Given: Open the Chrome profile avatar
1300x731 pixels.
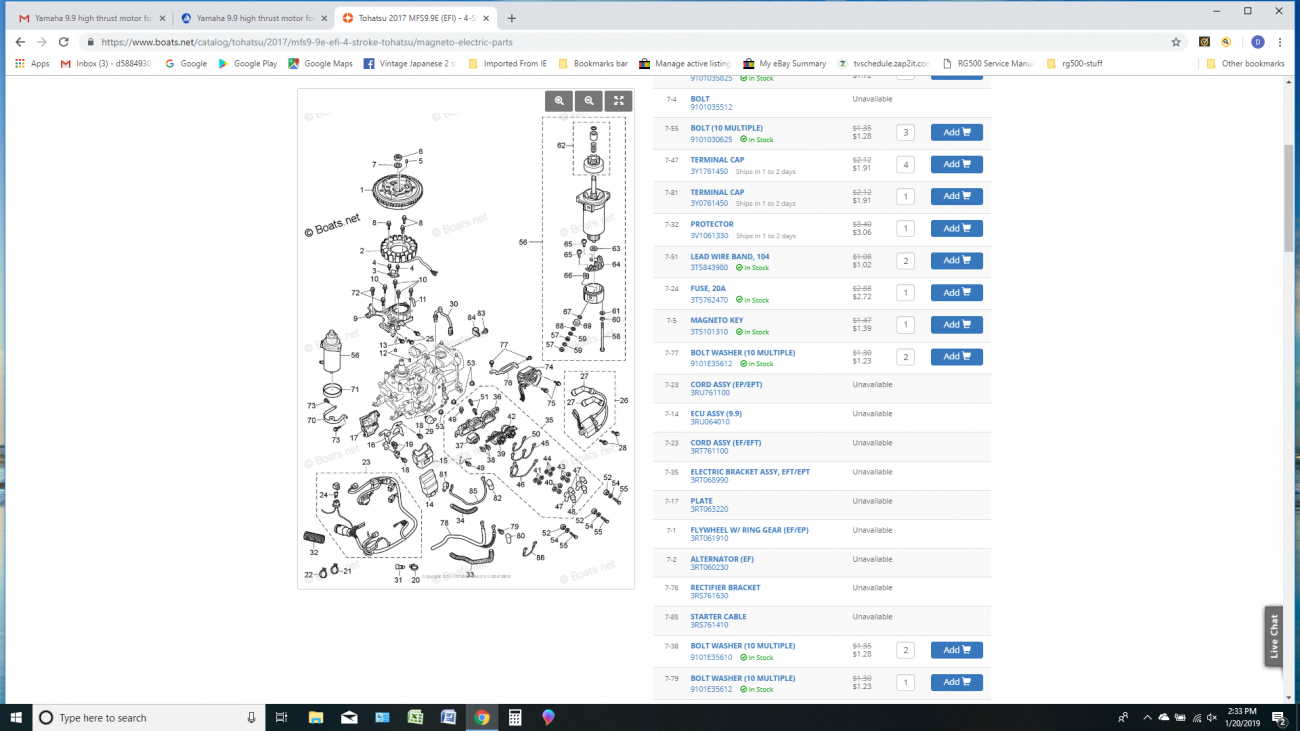Looking at the screenshot, I should [1258, 42].
